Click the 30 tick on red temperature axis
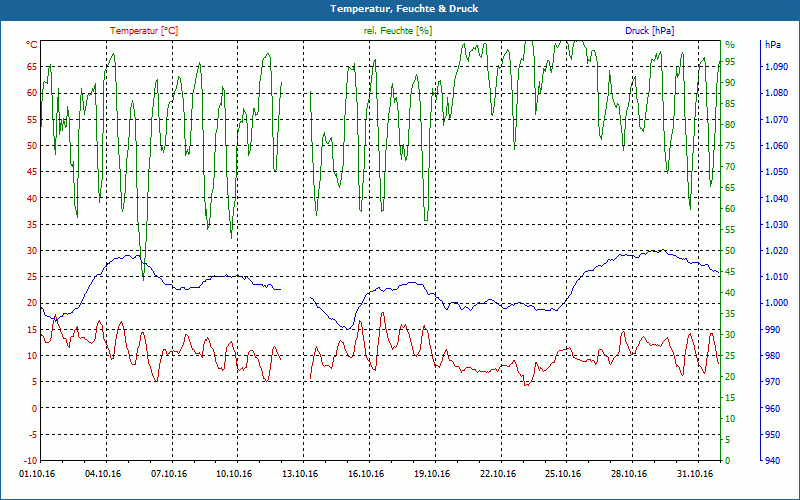This screenshot has width=800, height=500. pyautogui.click(x=32, y=251)
